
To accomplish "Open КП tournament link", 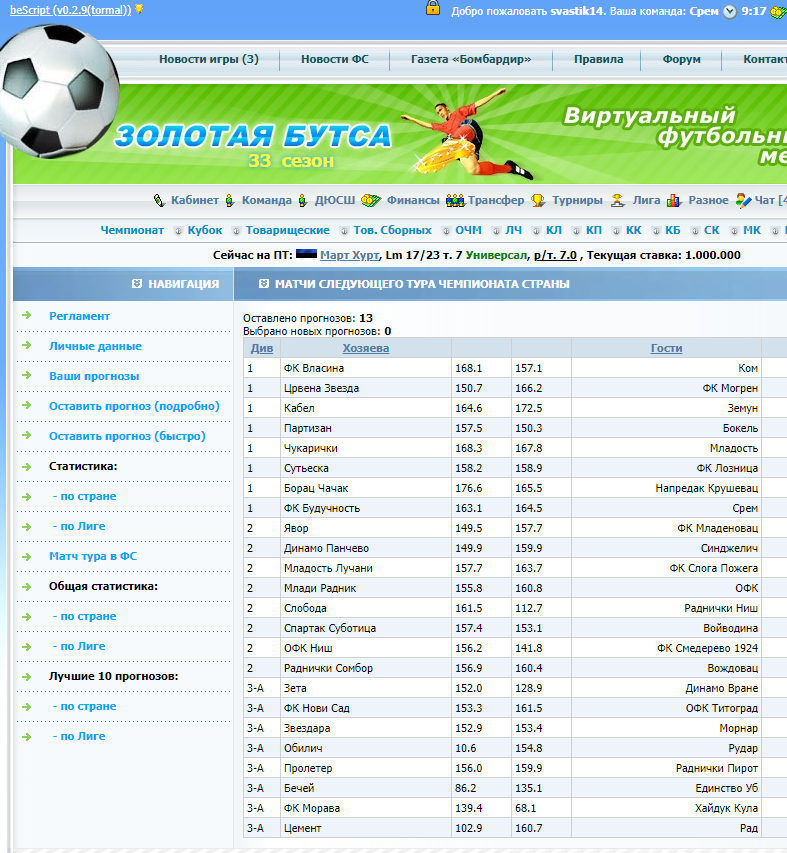I will click(594, 230).
